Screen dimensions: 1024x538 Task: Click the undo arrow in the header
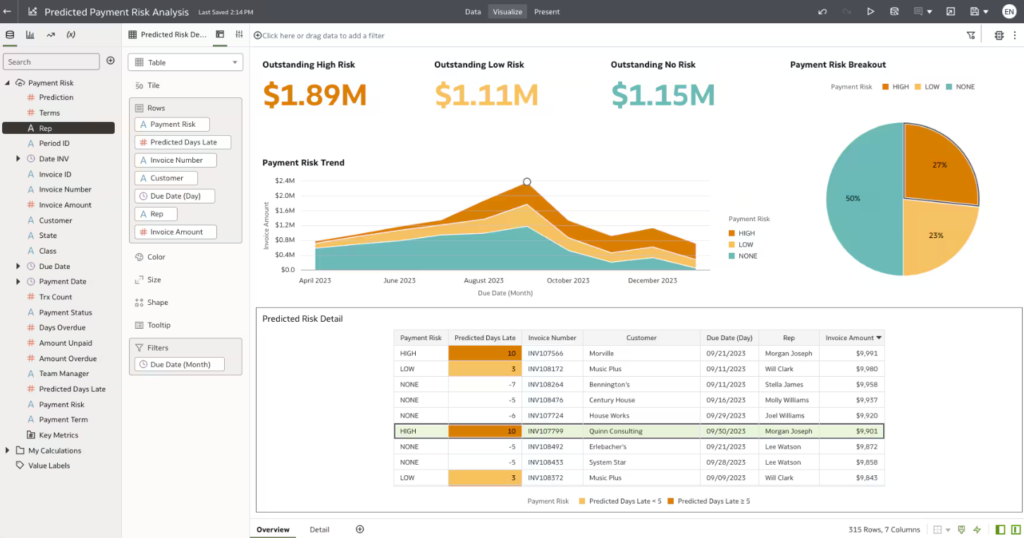[822, 11]
